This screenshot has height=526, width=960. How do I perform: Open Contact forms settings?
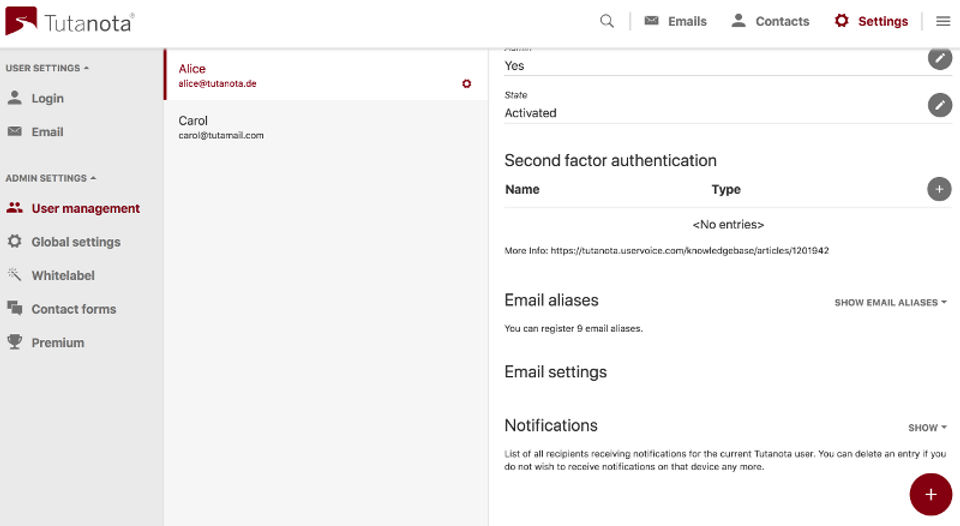click(x=61, y=309)
